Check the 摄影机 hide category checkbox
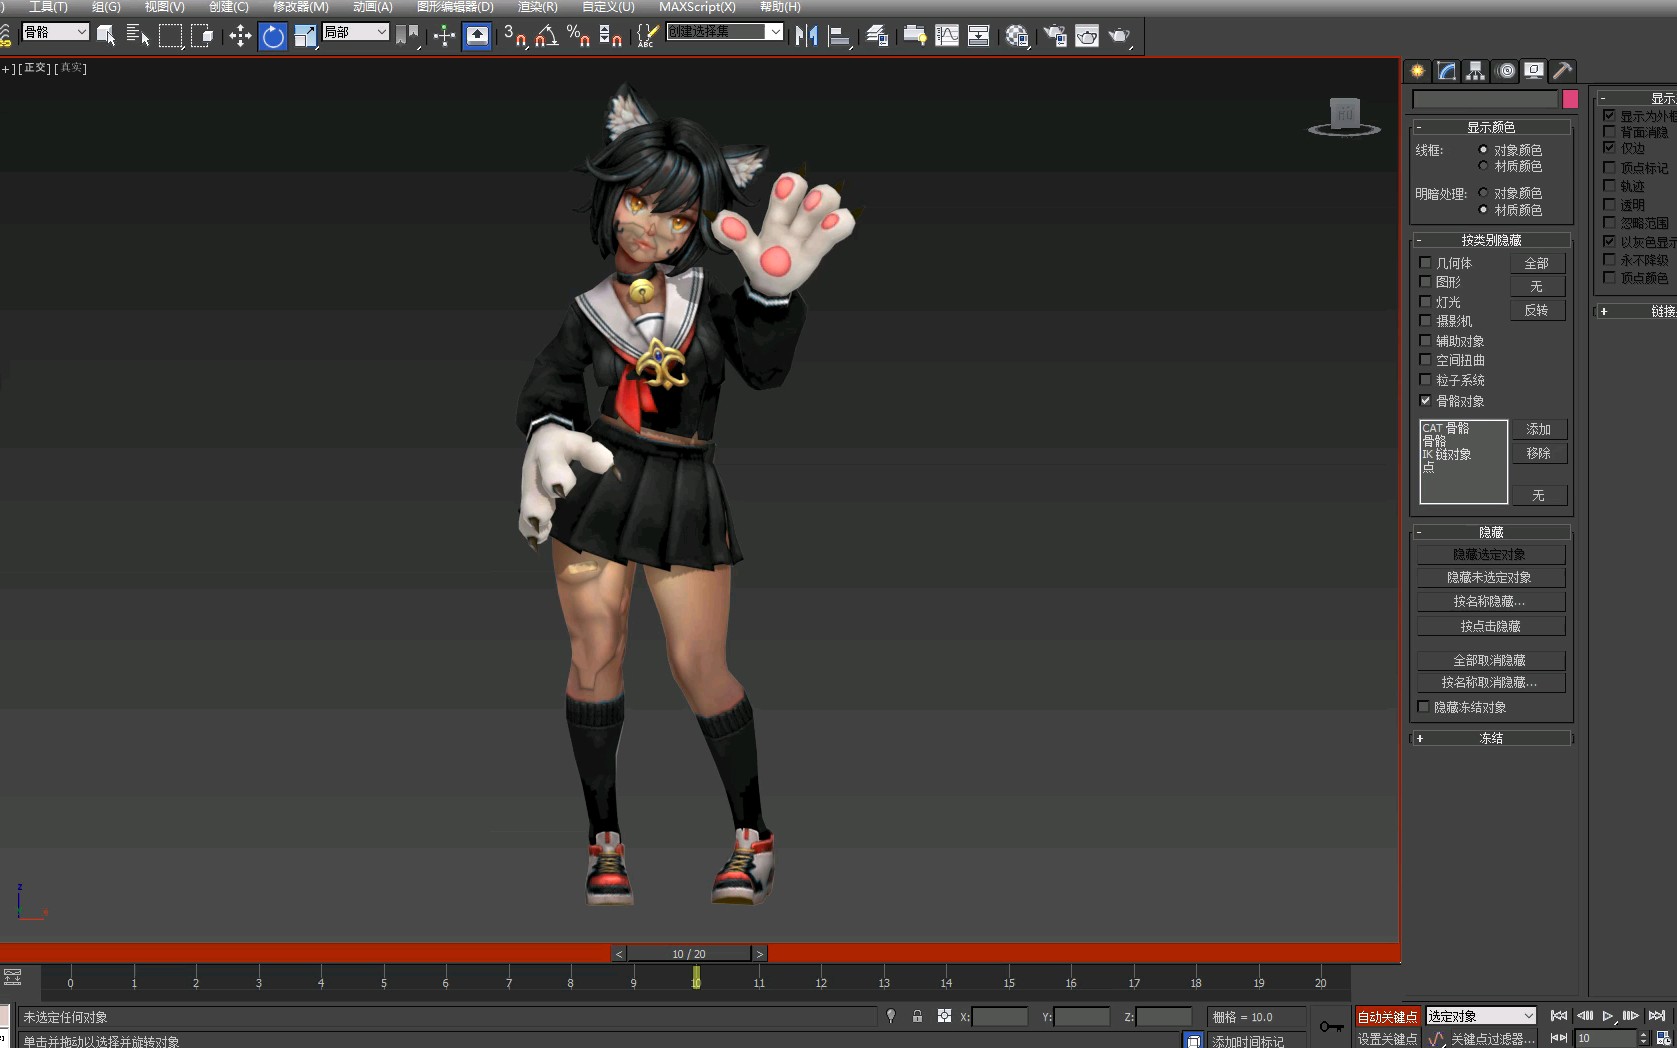Screen dimensions: 1677x1048 (1425, 320)
